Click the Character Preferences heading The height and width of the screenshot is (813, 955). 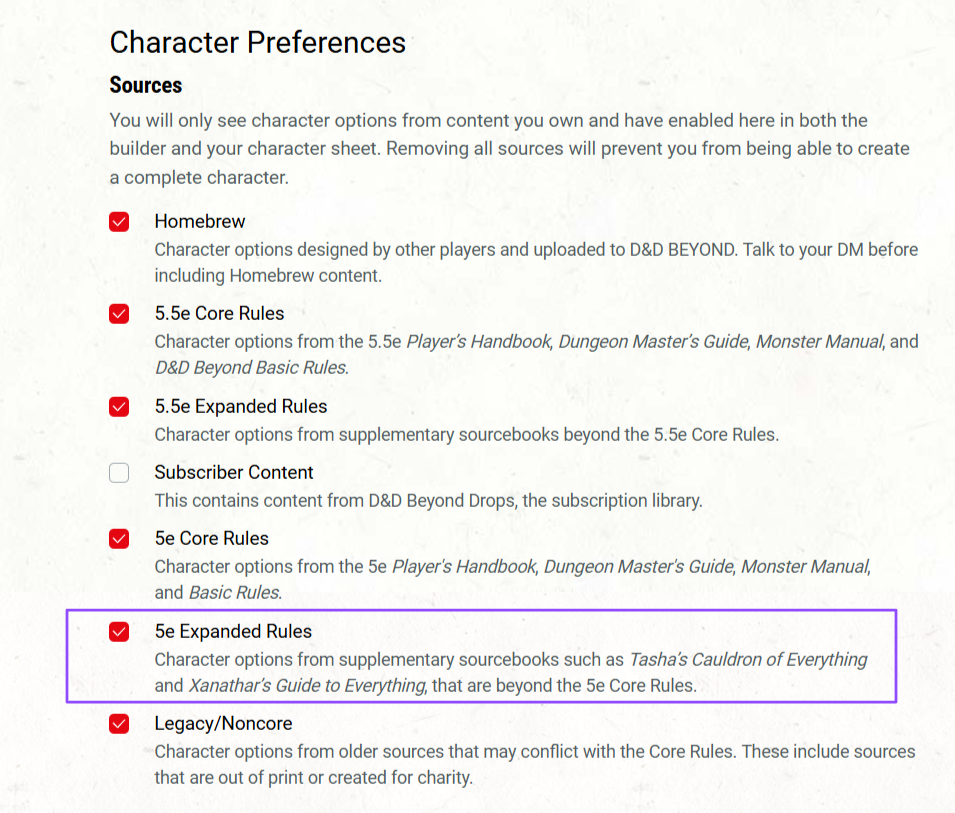coord(258,43)
